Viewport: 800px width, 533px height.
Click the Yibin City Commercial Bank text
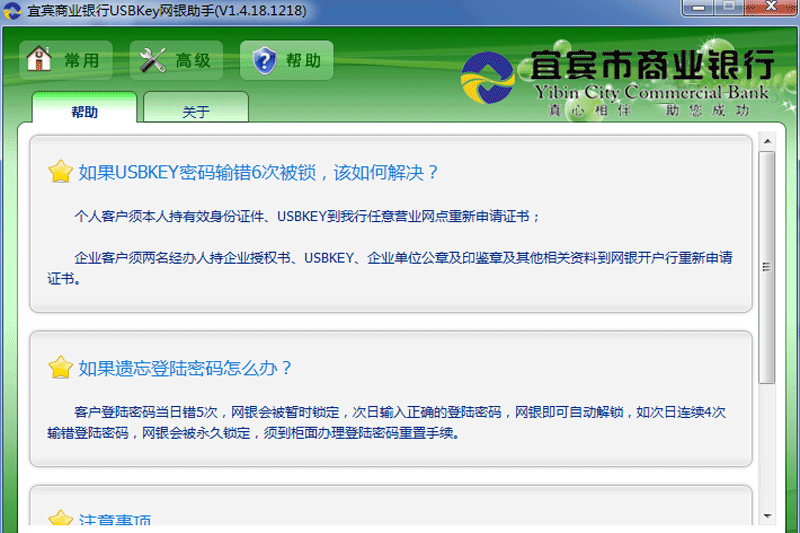click(652, 92)
